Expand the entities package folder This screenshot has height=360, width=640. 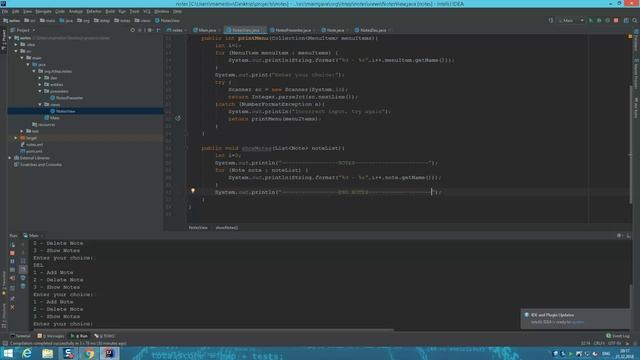(x=40, y=84)
